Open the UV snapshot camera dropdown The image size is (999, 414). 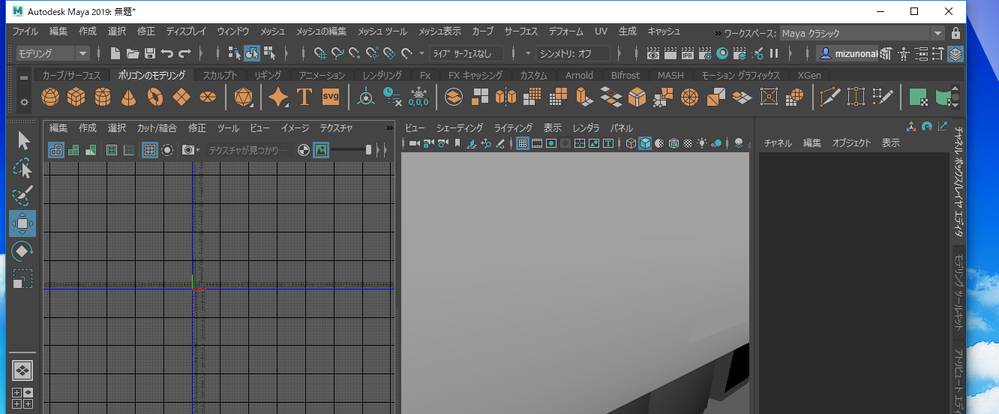[x=190, y=150]
